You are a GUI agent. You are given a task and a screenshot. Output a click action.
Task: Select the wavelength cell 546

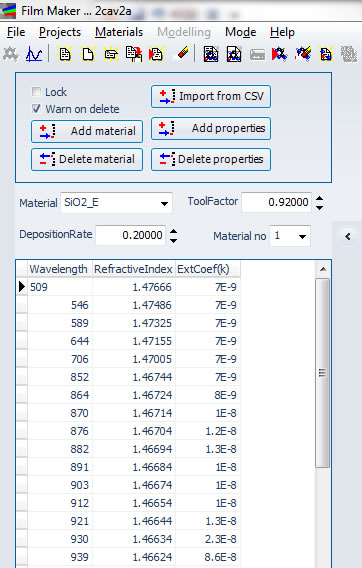pyautogui.click(x=60, y=305)
